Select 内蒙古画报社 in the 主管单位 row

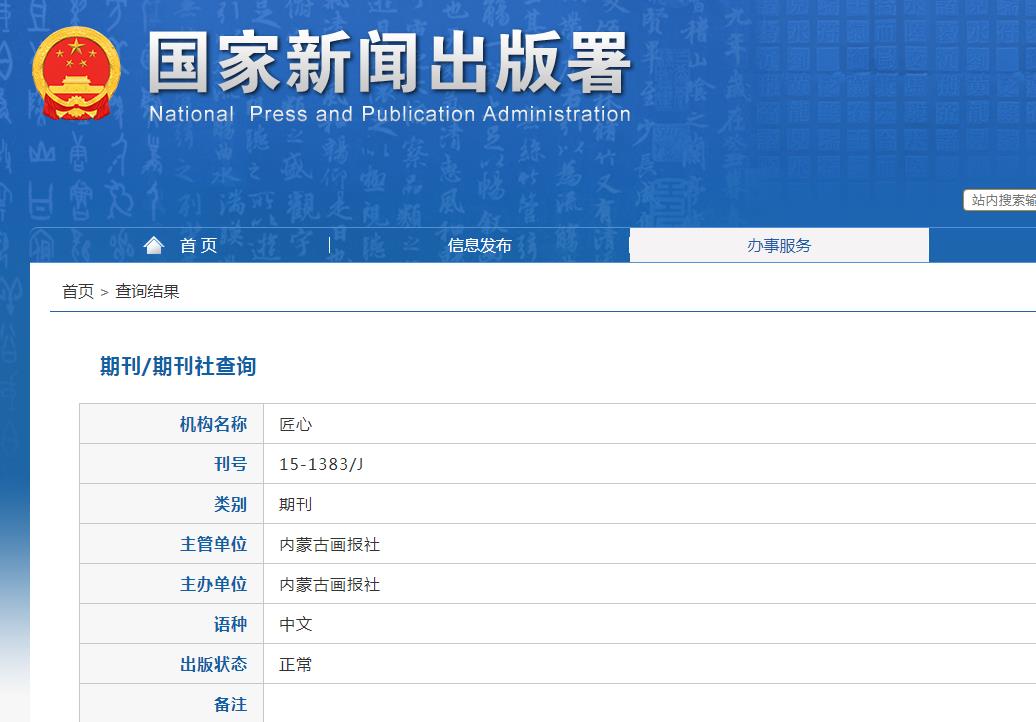[x=330, y=544]
